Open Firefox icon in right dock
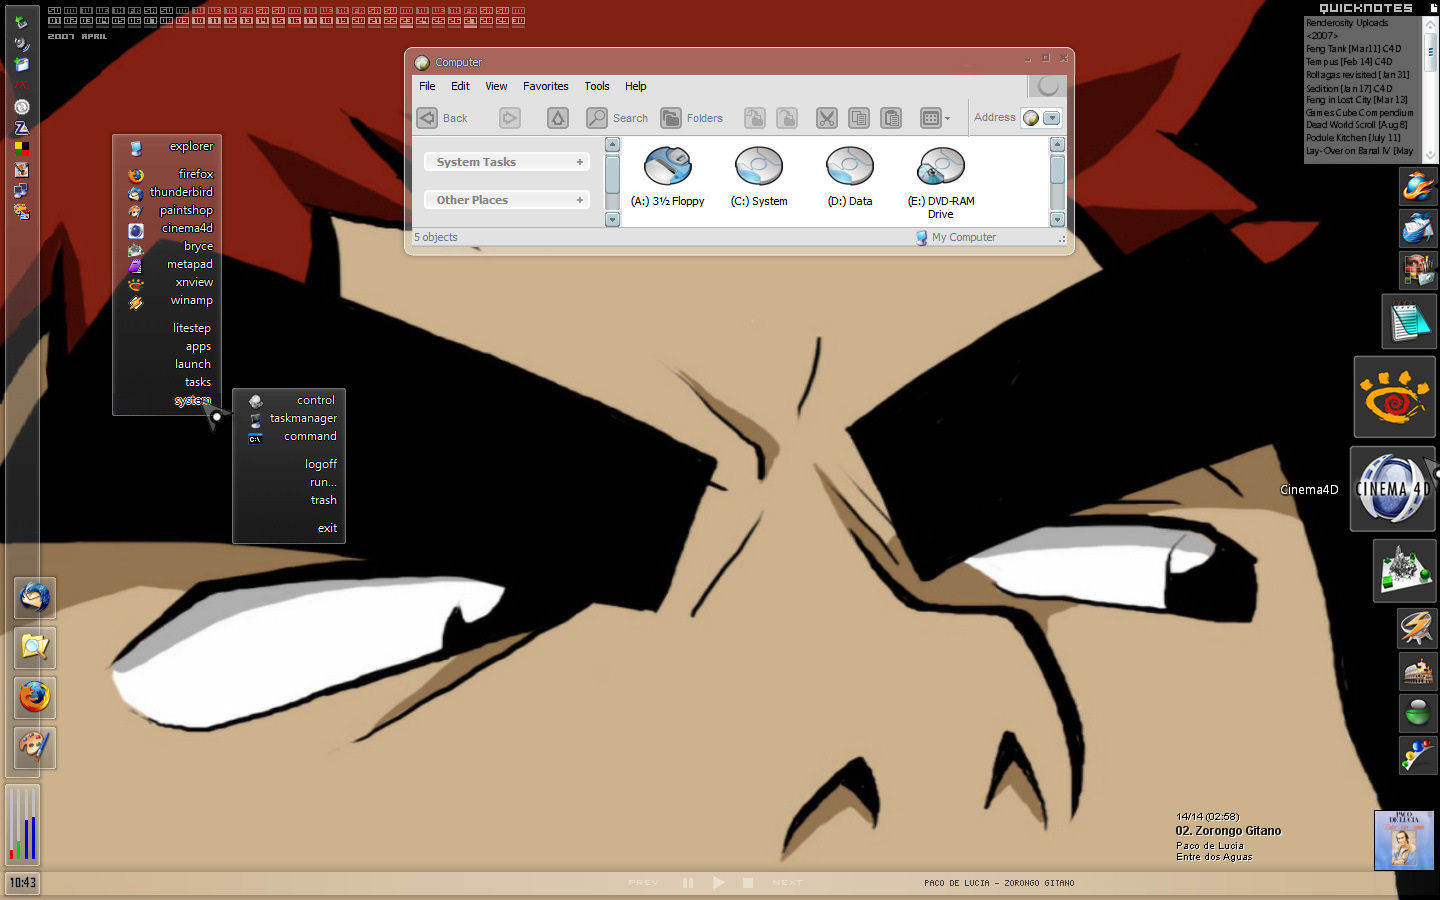1440x900 pixels. click(1418, 187)
